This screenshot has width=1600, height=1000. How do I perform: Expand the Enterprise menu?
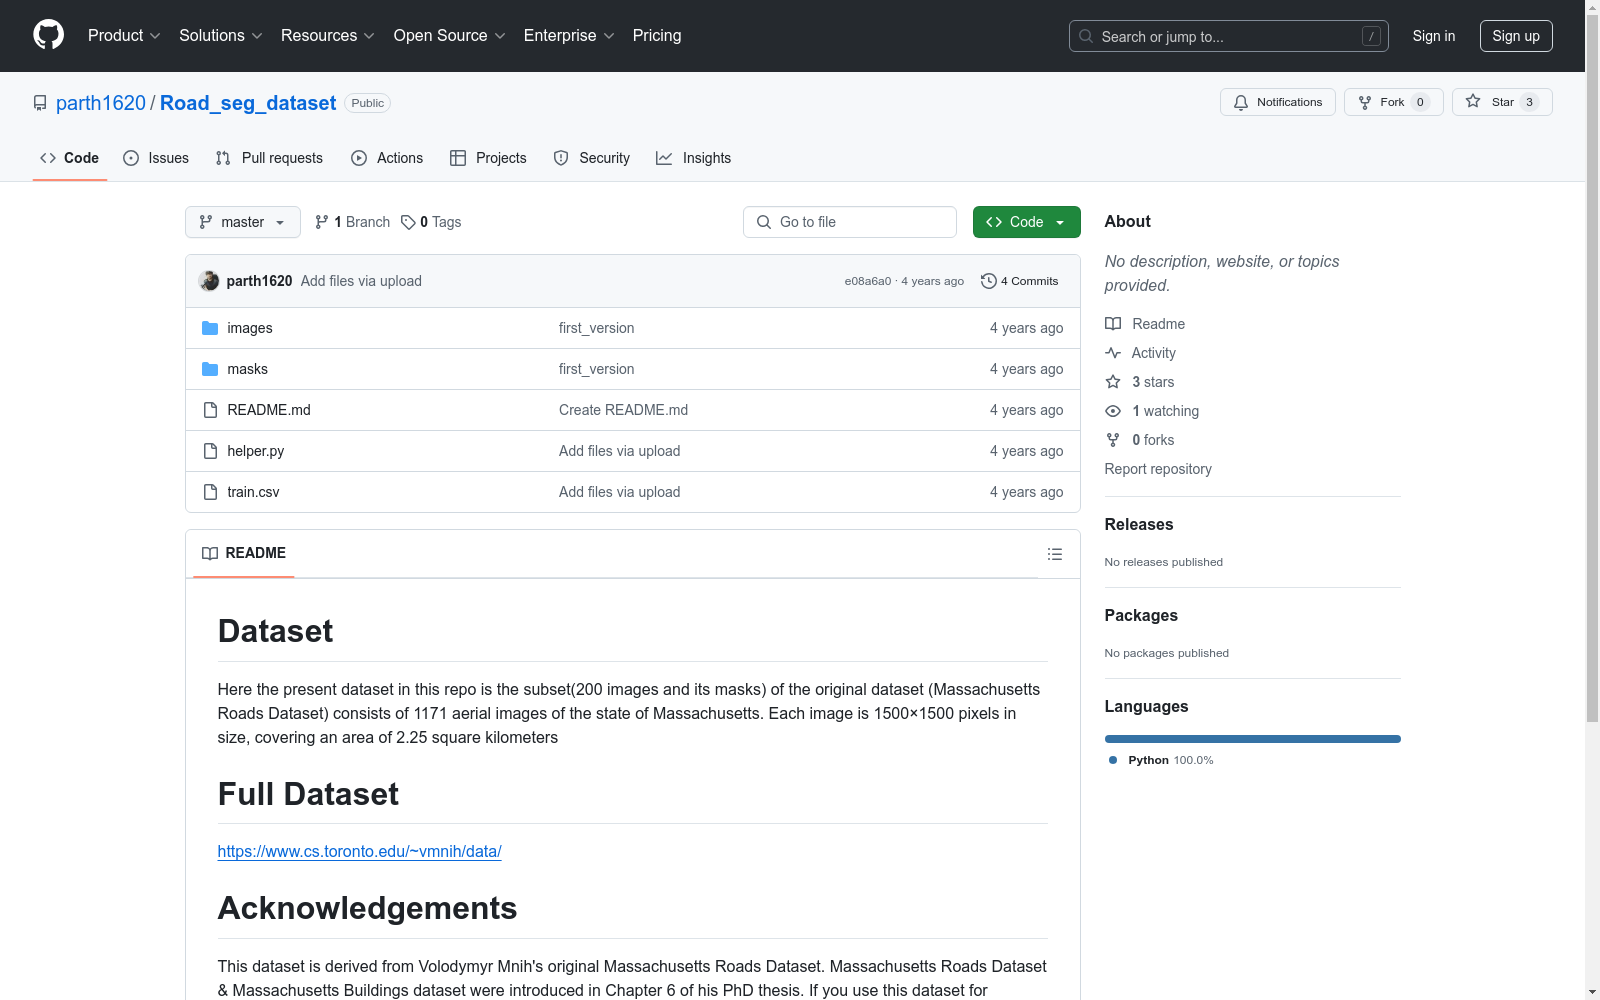pos(569,35)
